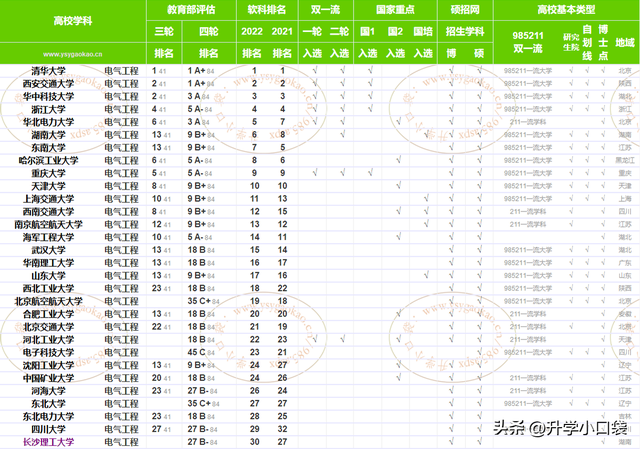Select the 北京交通大学 cell
Image resolution: width=640 pixels, height=449 pixels.
tap(48, 327)
